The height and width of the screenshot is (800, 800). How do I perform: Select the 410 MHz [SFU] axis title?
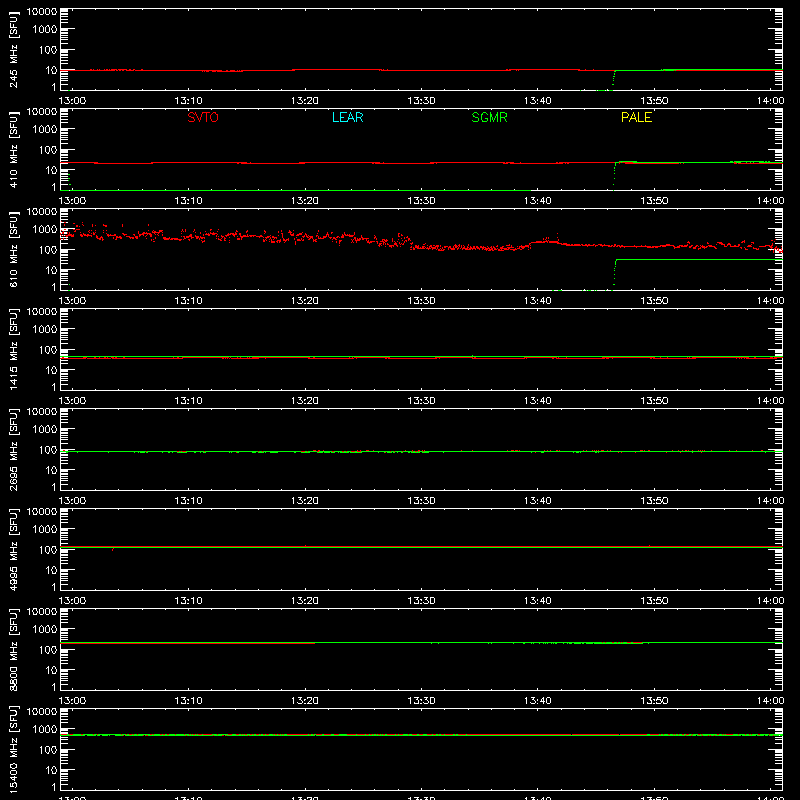coord(13,149)
